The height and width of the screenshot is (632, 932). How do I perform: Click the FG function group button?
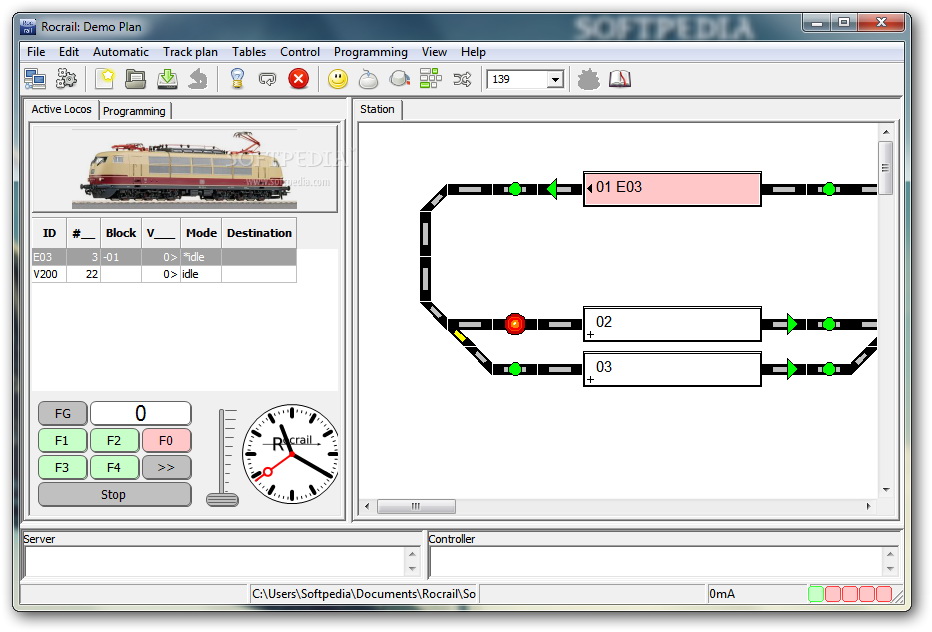pyautogui.click(x=63, y=413)
